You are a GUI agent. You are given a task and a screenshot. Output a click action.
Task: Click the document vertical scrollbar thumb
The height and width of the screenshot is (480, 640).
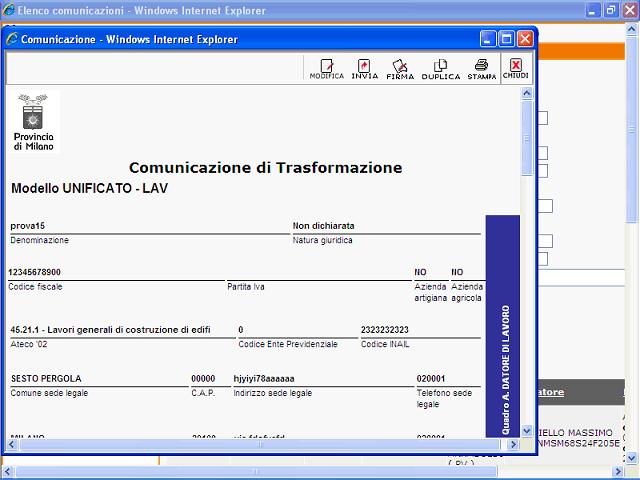point(527,138)
